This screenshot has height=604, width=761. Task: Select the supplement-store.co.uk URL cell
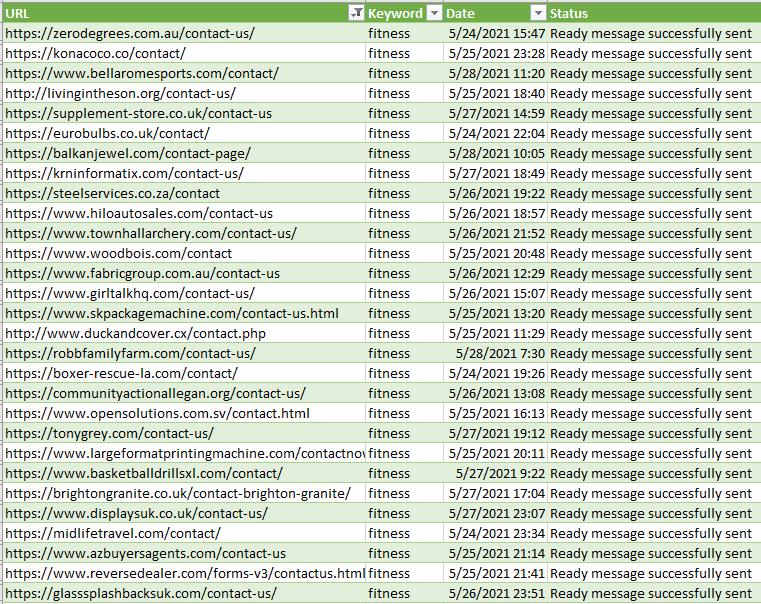tap(184, 114)
